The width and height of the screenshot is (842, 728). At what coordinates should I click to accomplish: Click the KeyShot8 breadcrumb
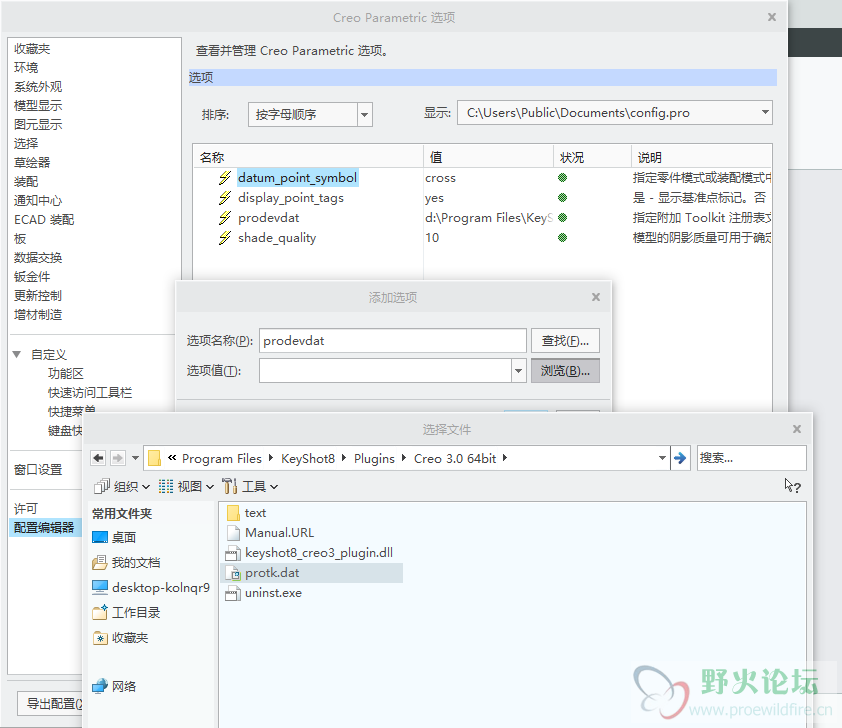308,458
